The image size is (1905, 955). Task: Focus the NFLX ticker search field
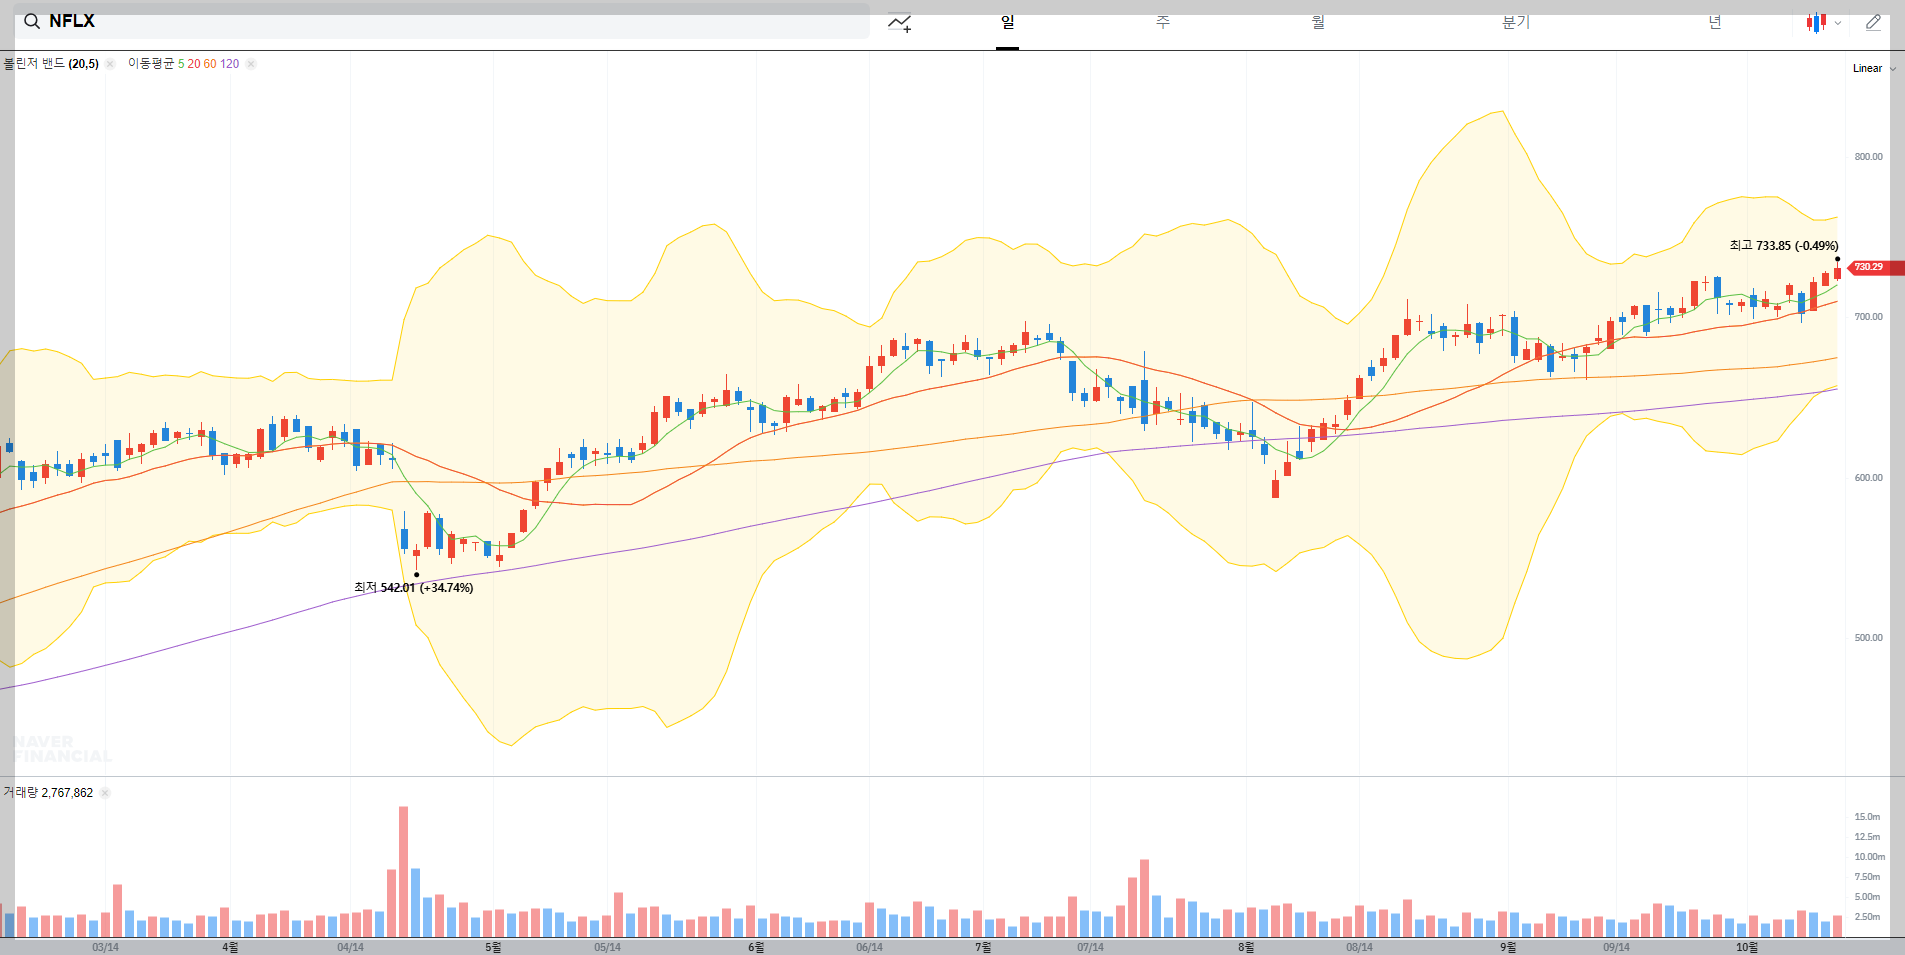(x=440, y=21)
